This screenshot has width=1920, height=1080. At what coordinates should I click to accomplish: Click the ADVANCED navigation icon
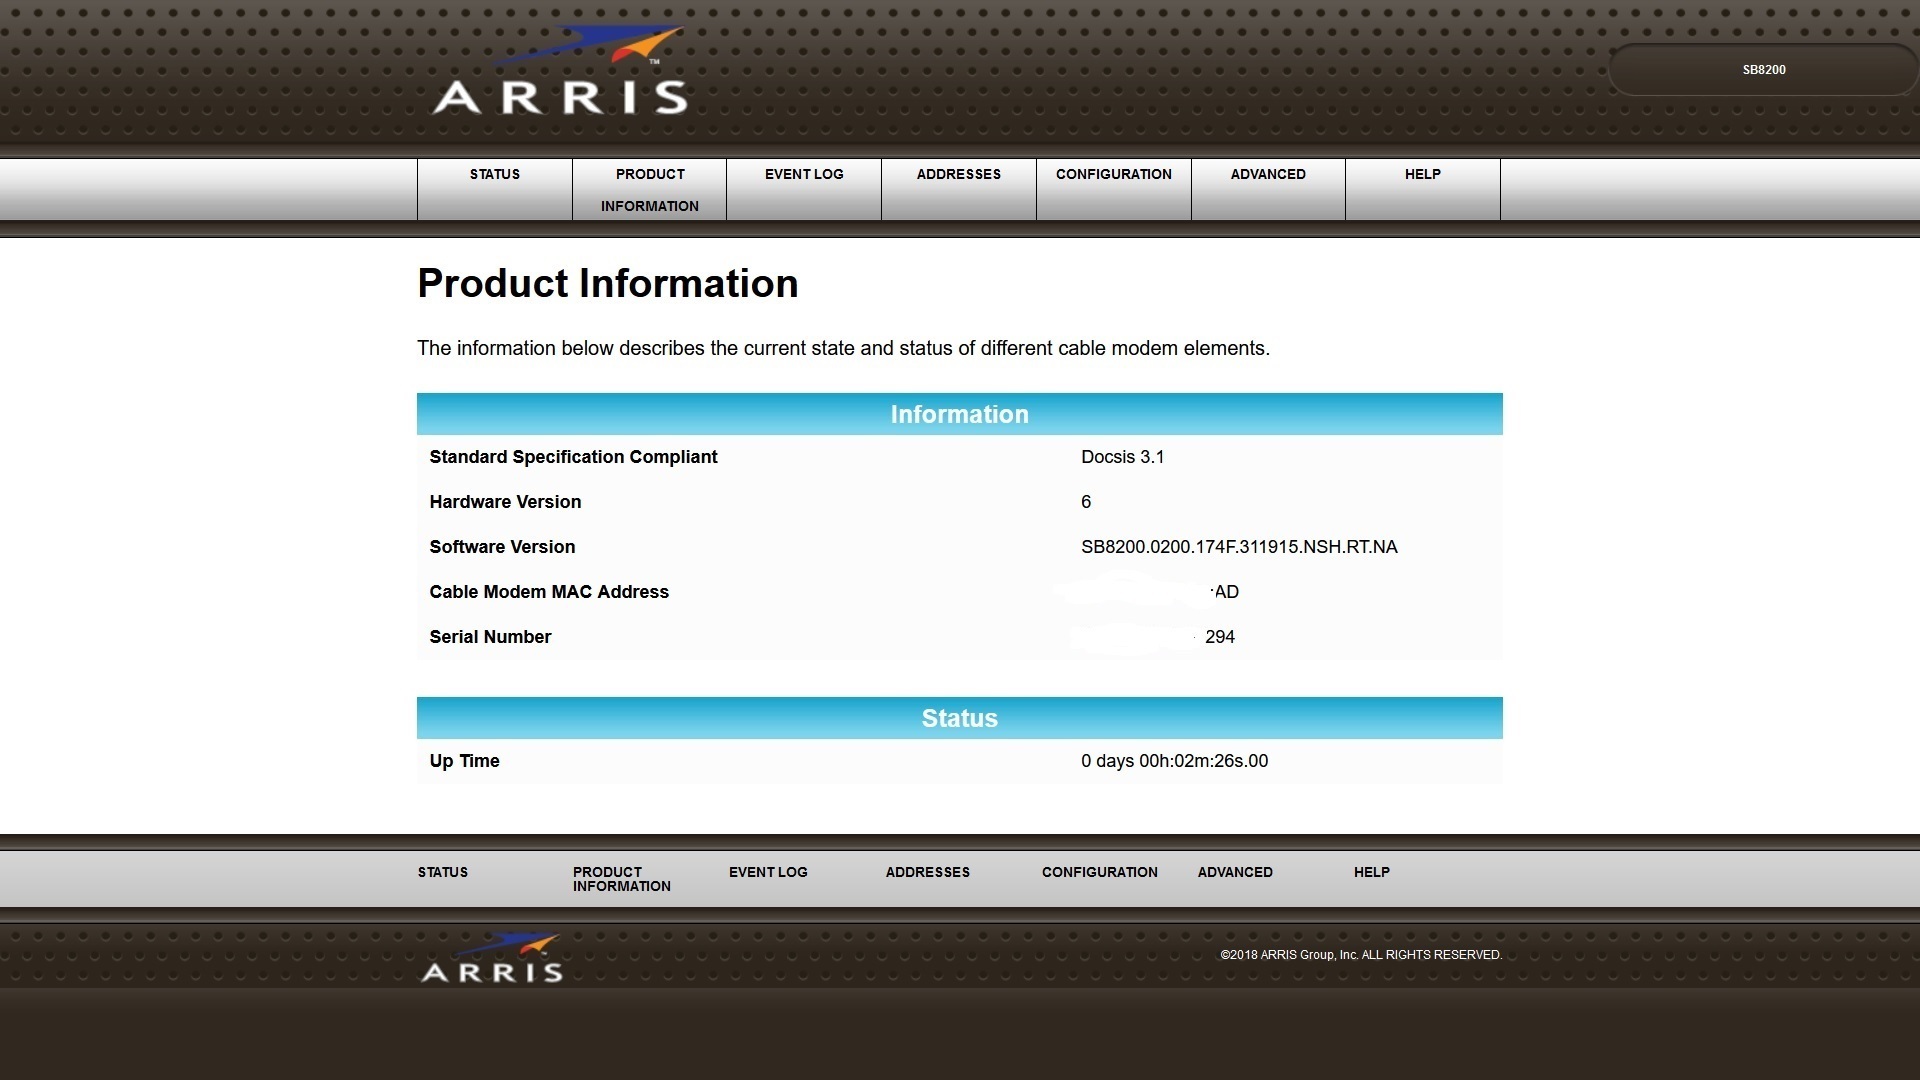point(1267,173)
